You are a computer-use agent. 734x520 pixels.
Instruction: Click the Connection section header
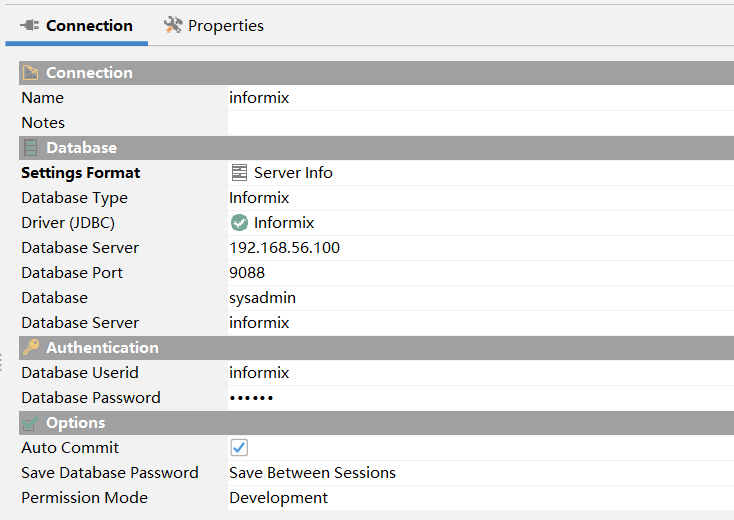tap(376, 73)
